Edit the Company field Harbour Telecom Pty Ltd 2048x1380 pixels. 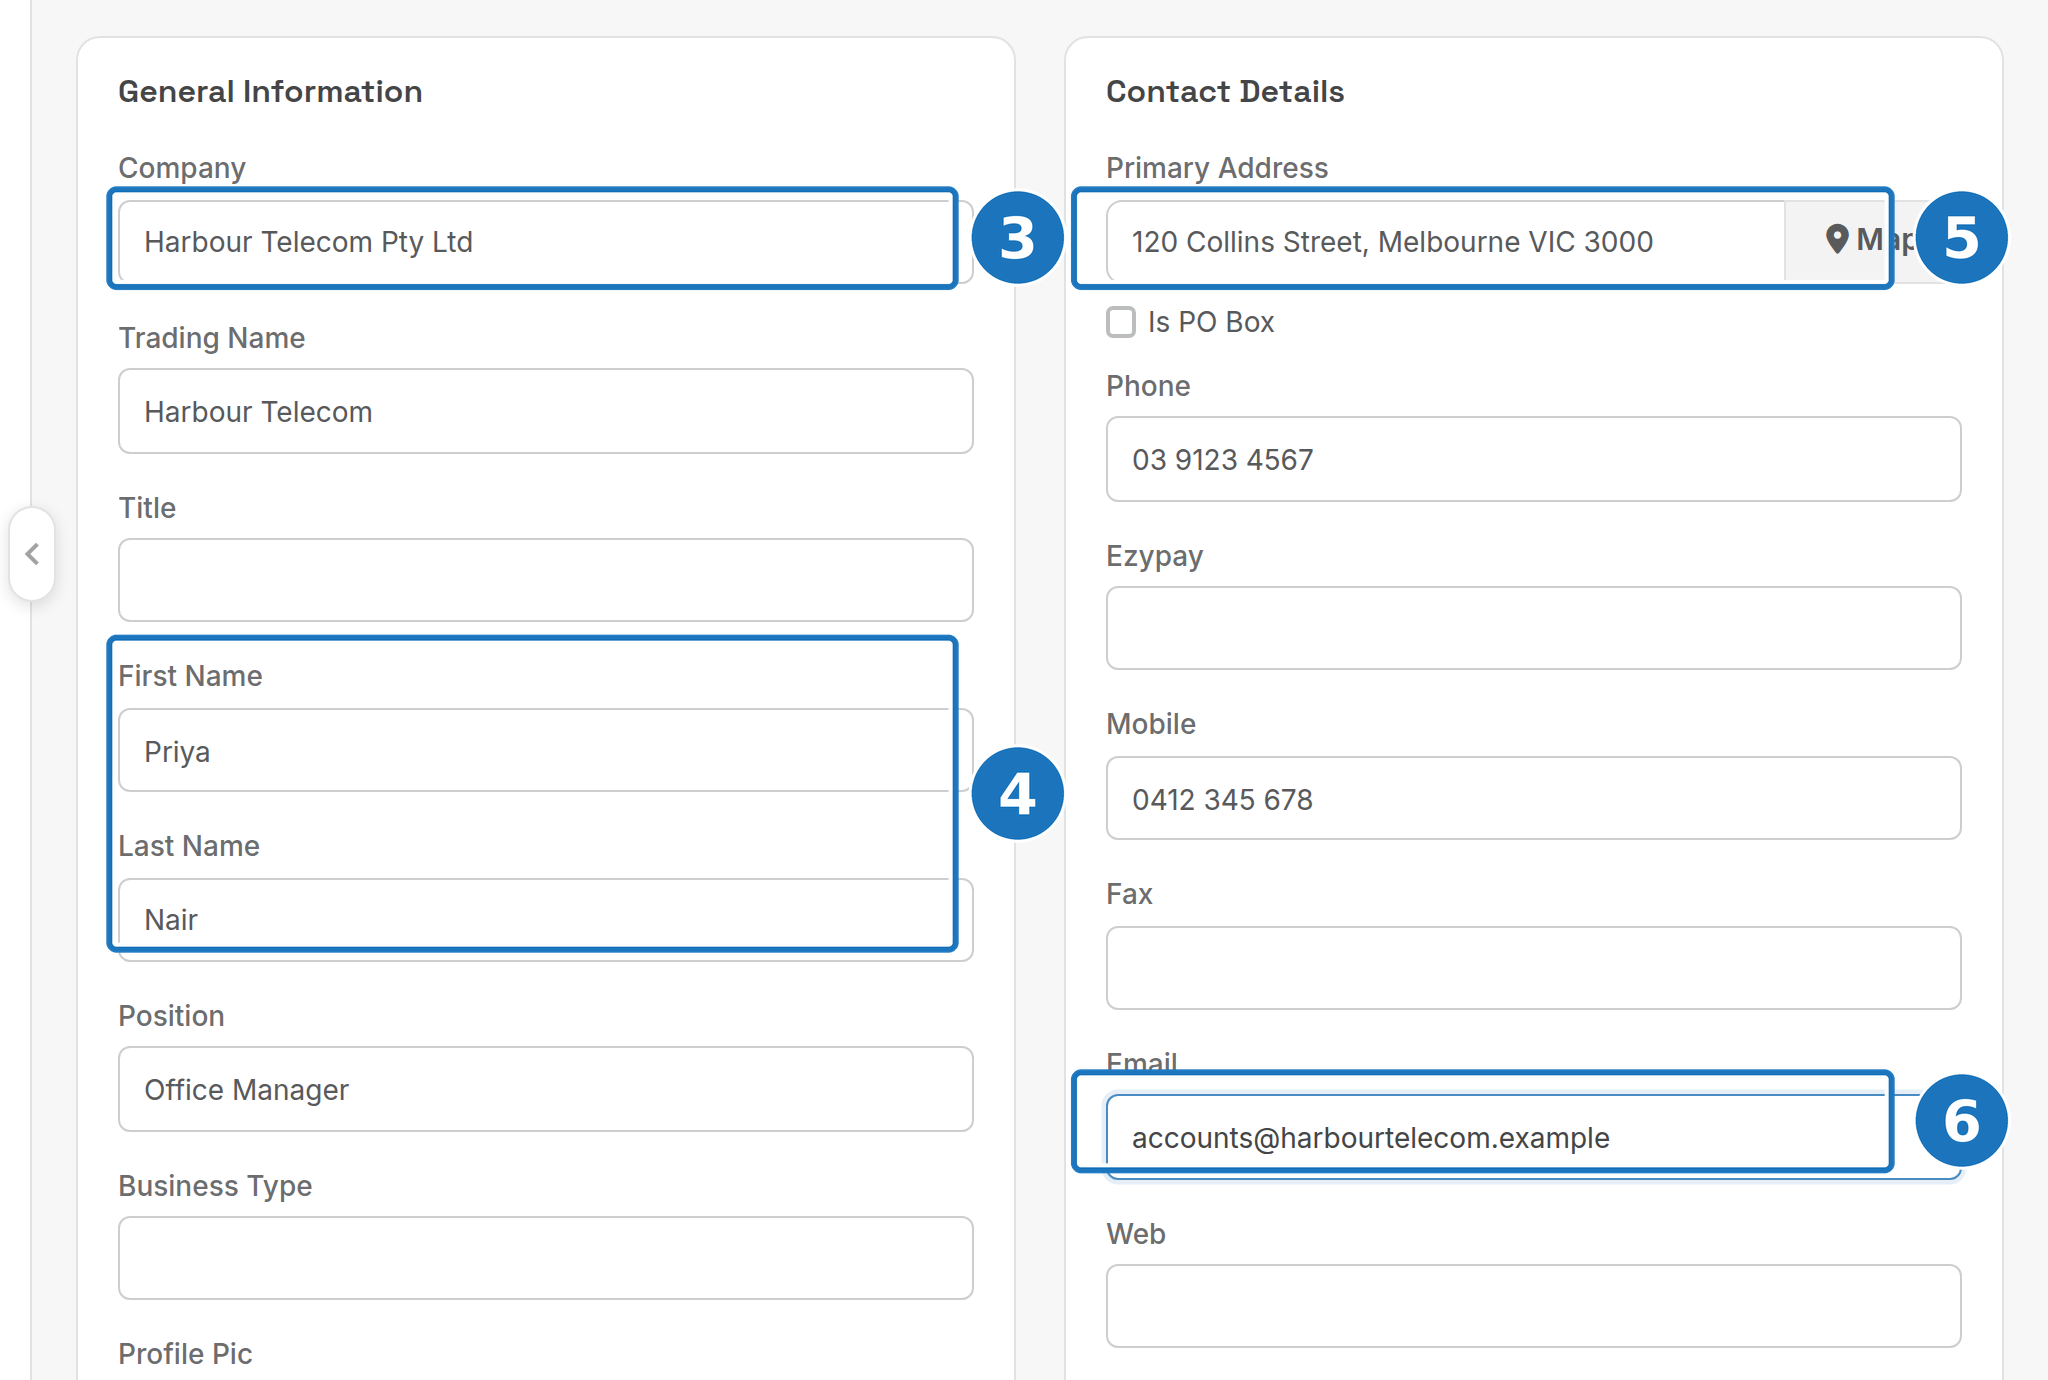(x=546, y=241)
